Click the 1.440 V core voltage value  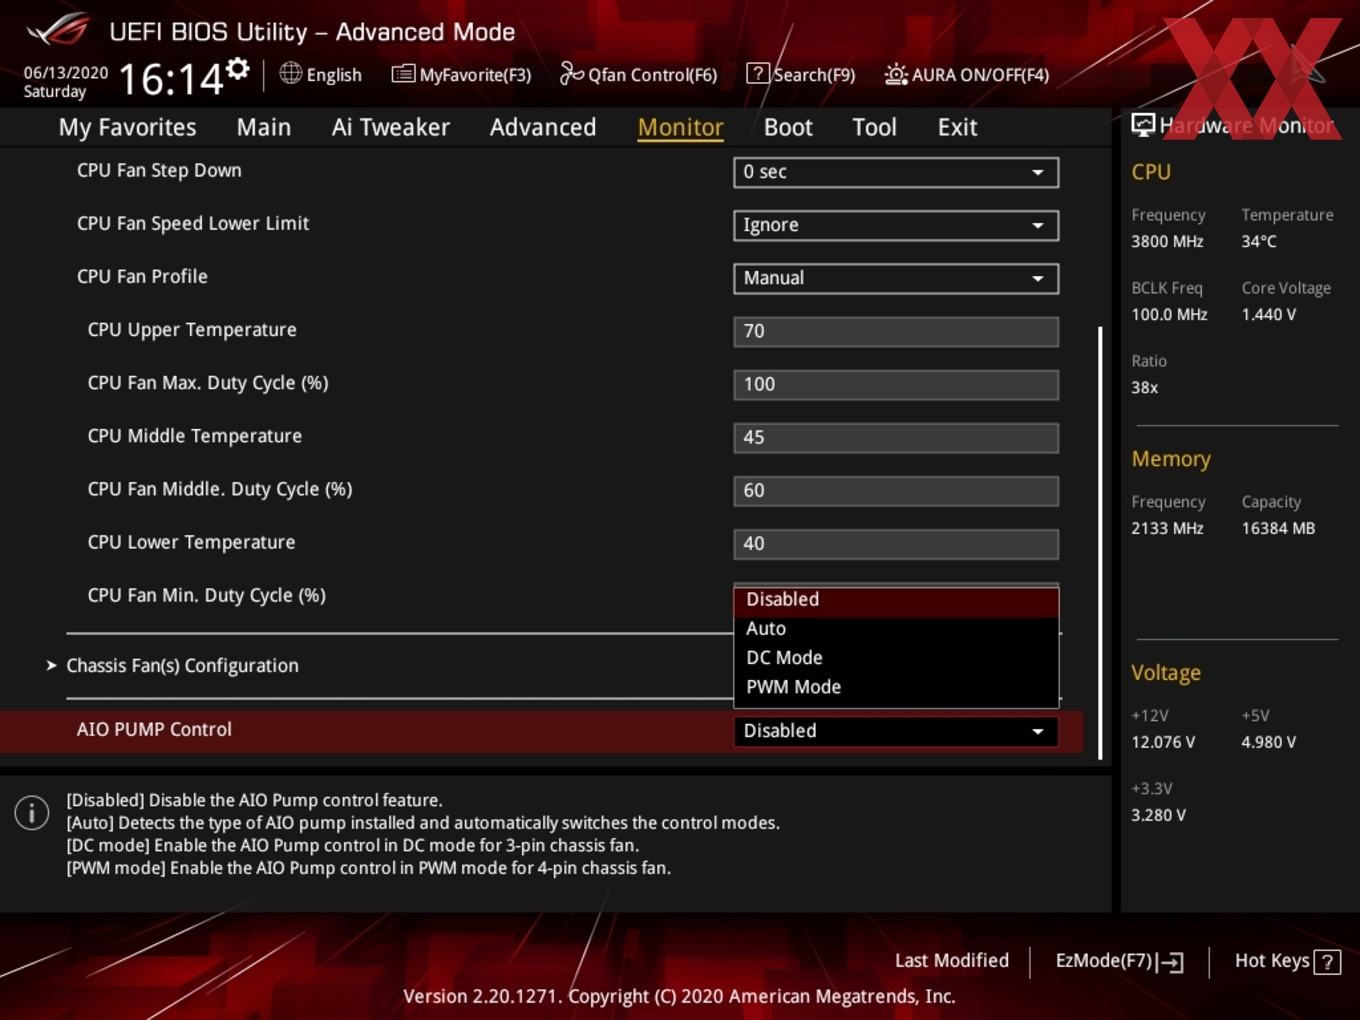point(1269,315)
